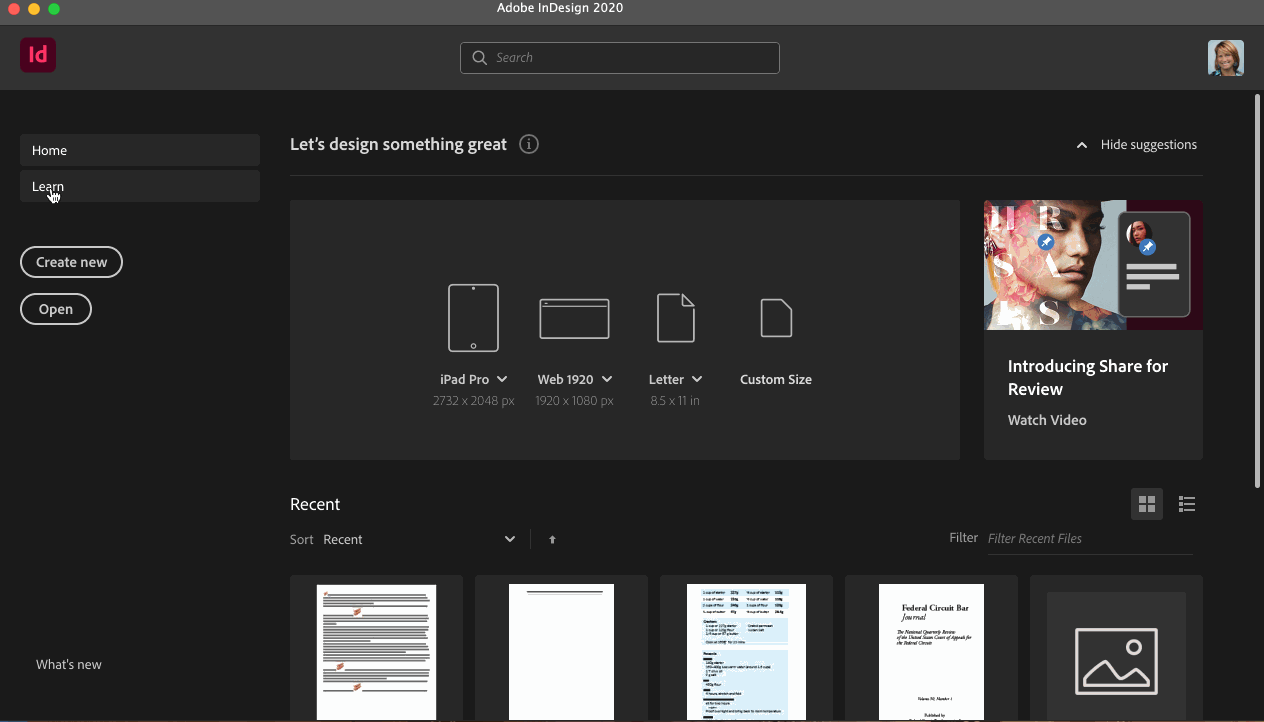Open the What's new link
1264x722 pixels.
click(69, 664)
